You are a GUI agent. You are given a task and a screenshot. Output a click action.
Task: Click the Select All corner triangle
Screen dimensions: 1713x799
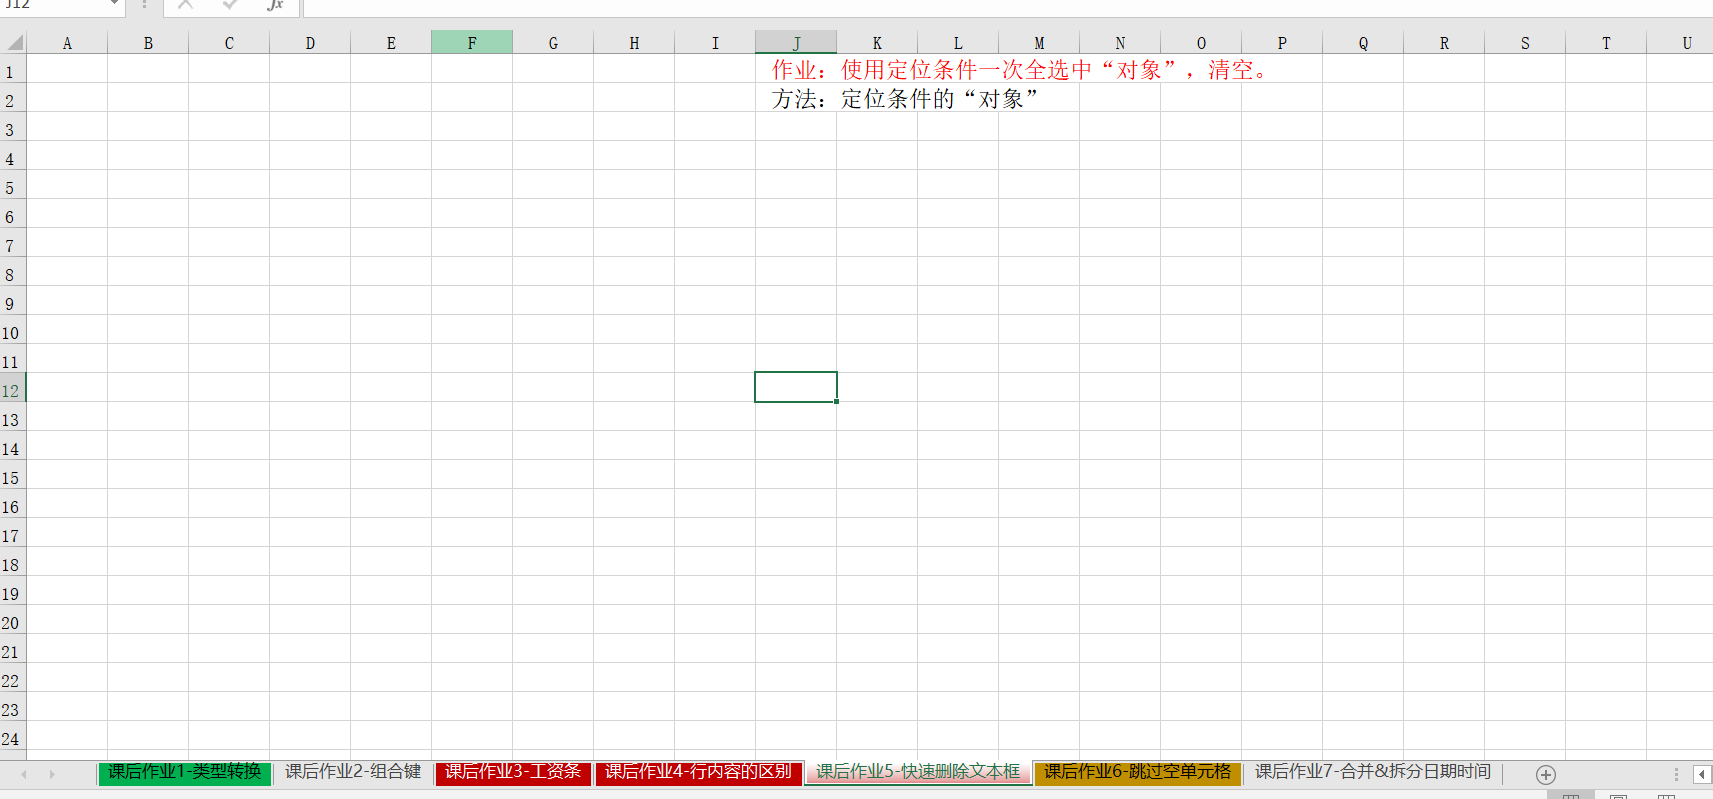point(14,42)
